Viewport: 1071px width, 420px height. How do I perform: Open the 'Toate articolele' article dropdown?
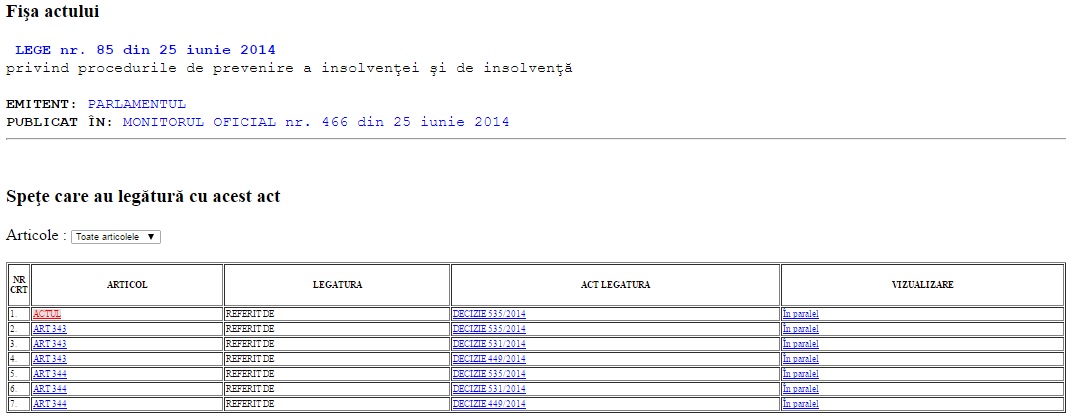pyautogui.click(x=116, y=237)
